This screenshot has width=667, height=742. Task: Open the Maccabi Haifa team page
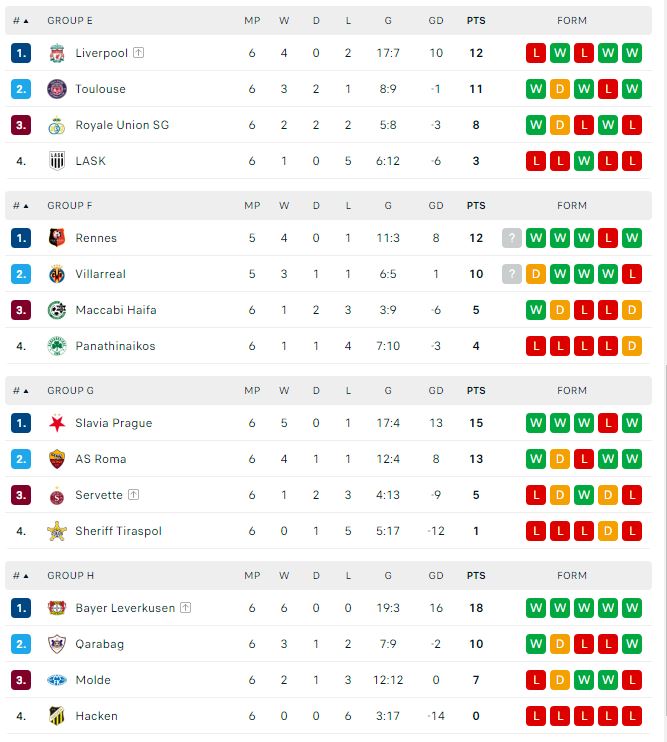115,310
